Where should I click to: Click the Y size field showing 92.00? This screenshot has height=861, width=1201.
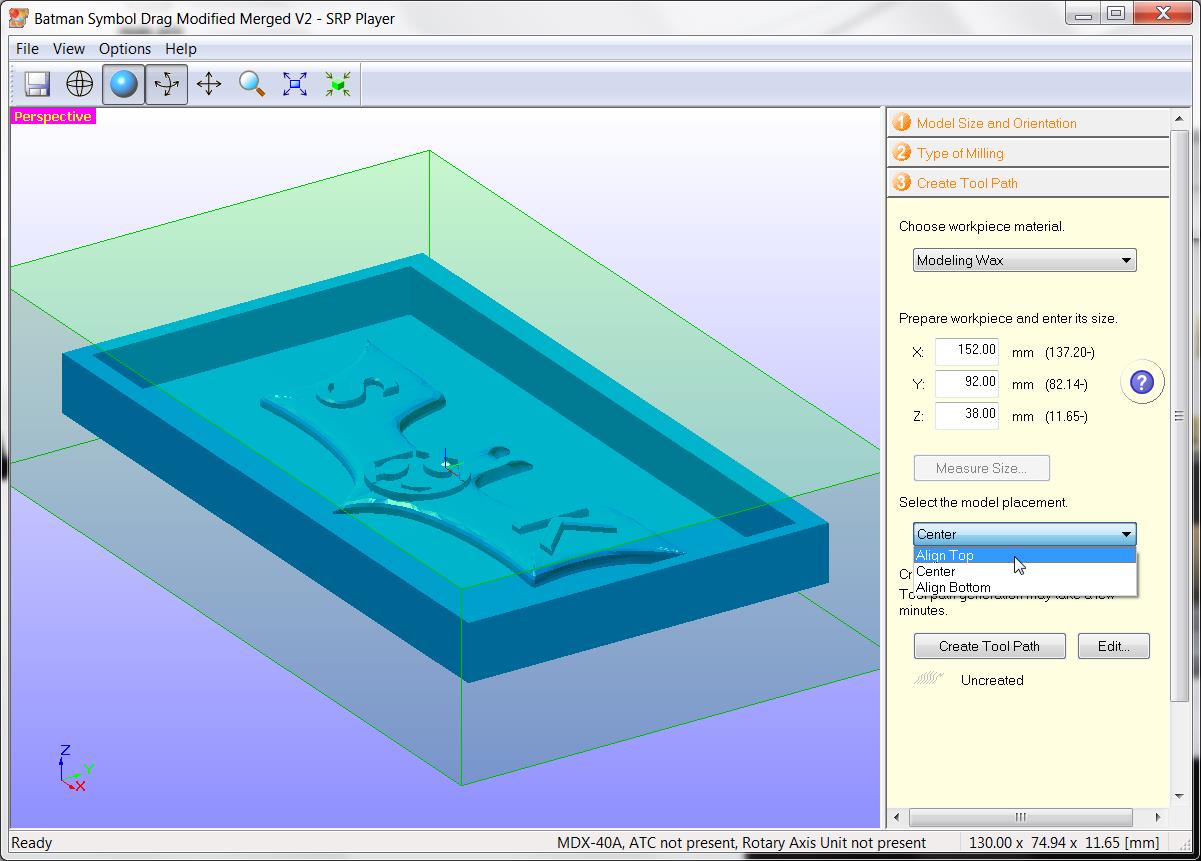point(967,383)
